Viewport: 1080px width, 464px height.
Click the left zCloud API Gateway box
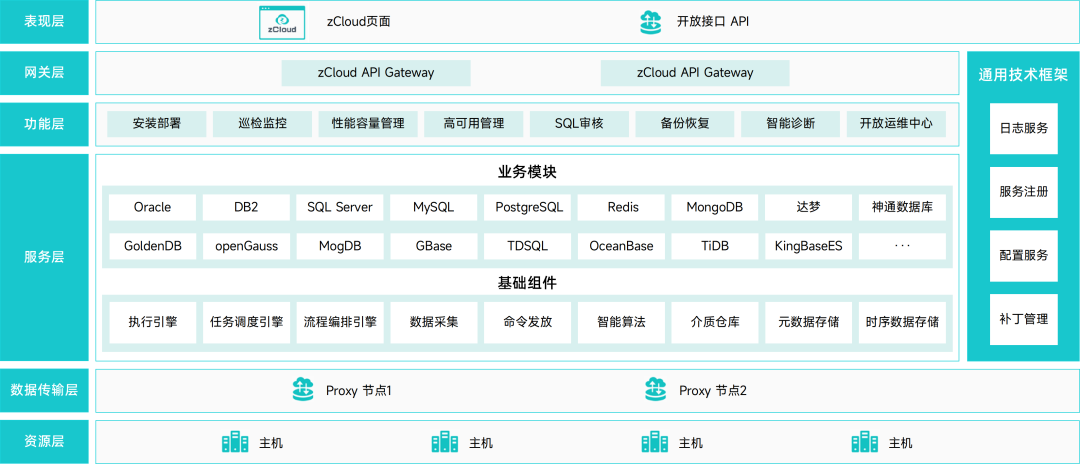(x=376, y=73)
